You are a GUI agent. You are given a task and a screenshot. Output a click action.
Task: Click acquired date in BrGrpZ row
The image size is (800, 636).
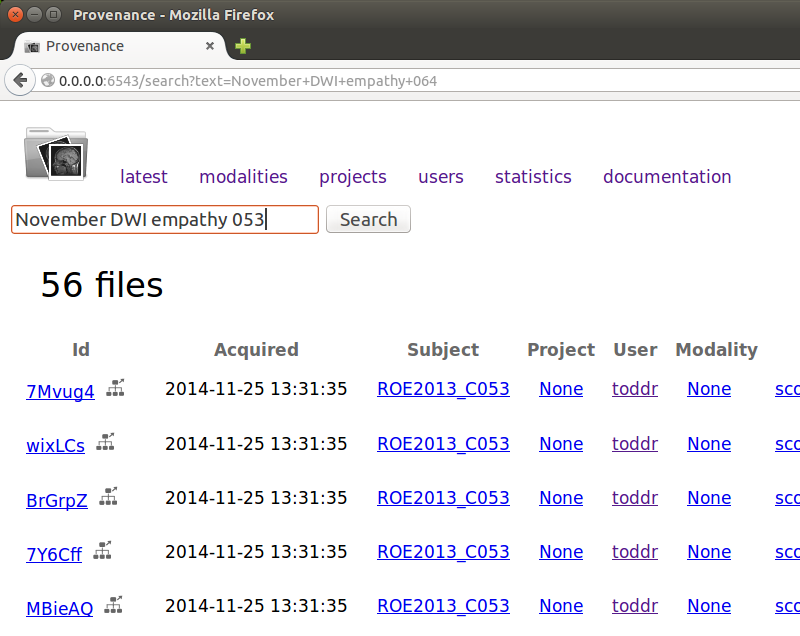pyautogui.click(x=256, y=498)
